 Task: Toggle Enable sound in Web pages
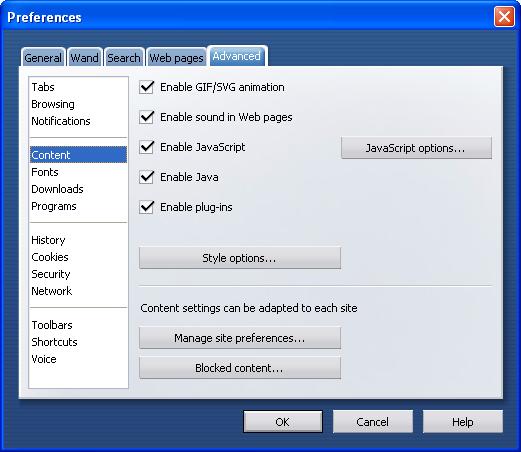(146, 117)
